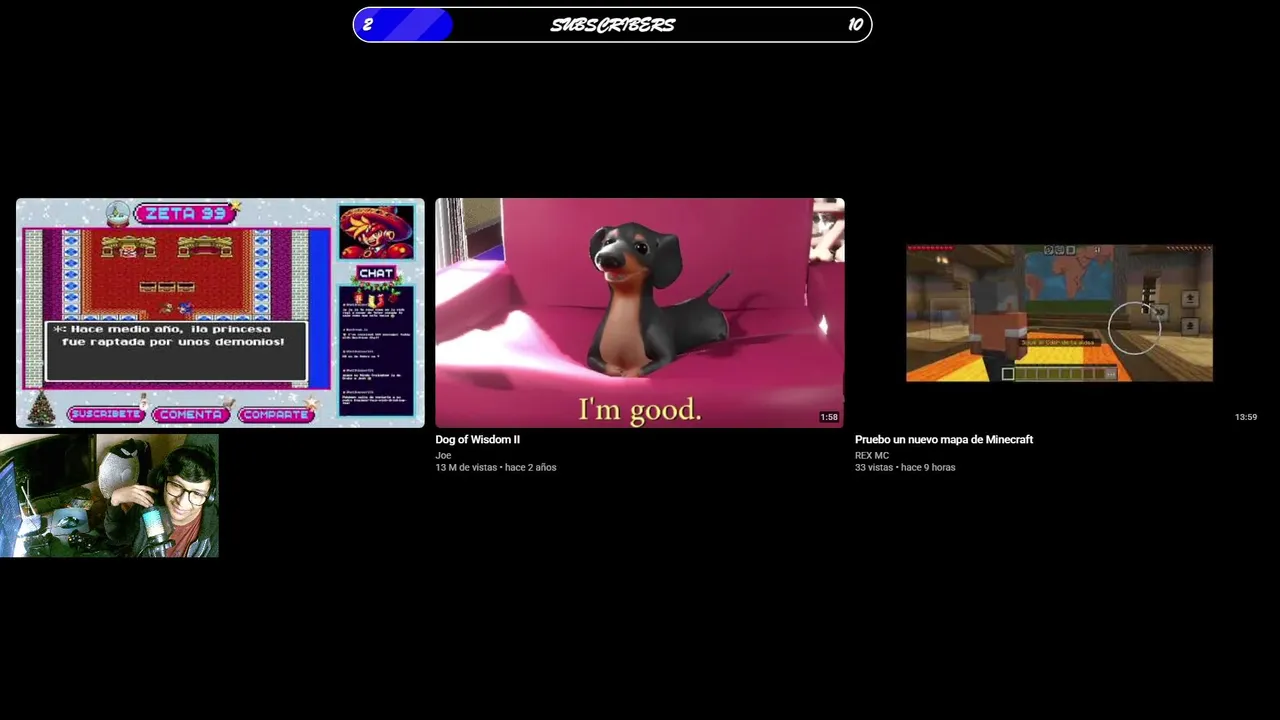The width and height of the screenshot is (1280, 720).
Task: Click the game dialogue text box
Action: tap(176, 351)
